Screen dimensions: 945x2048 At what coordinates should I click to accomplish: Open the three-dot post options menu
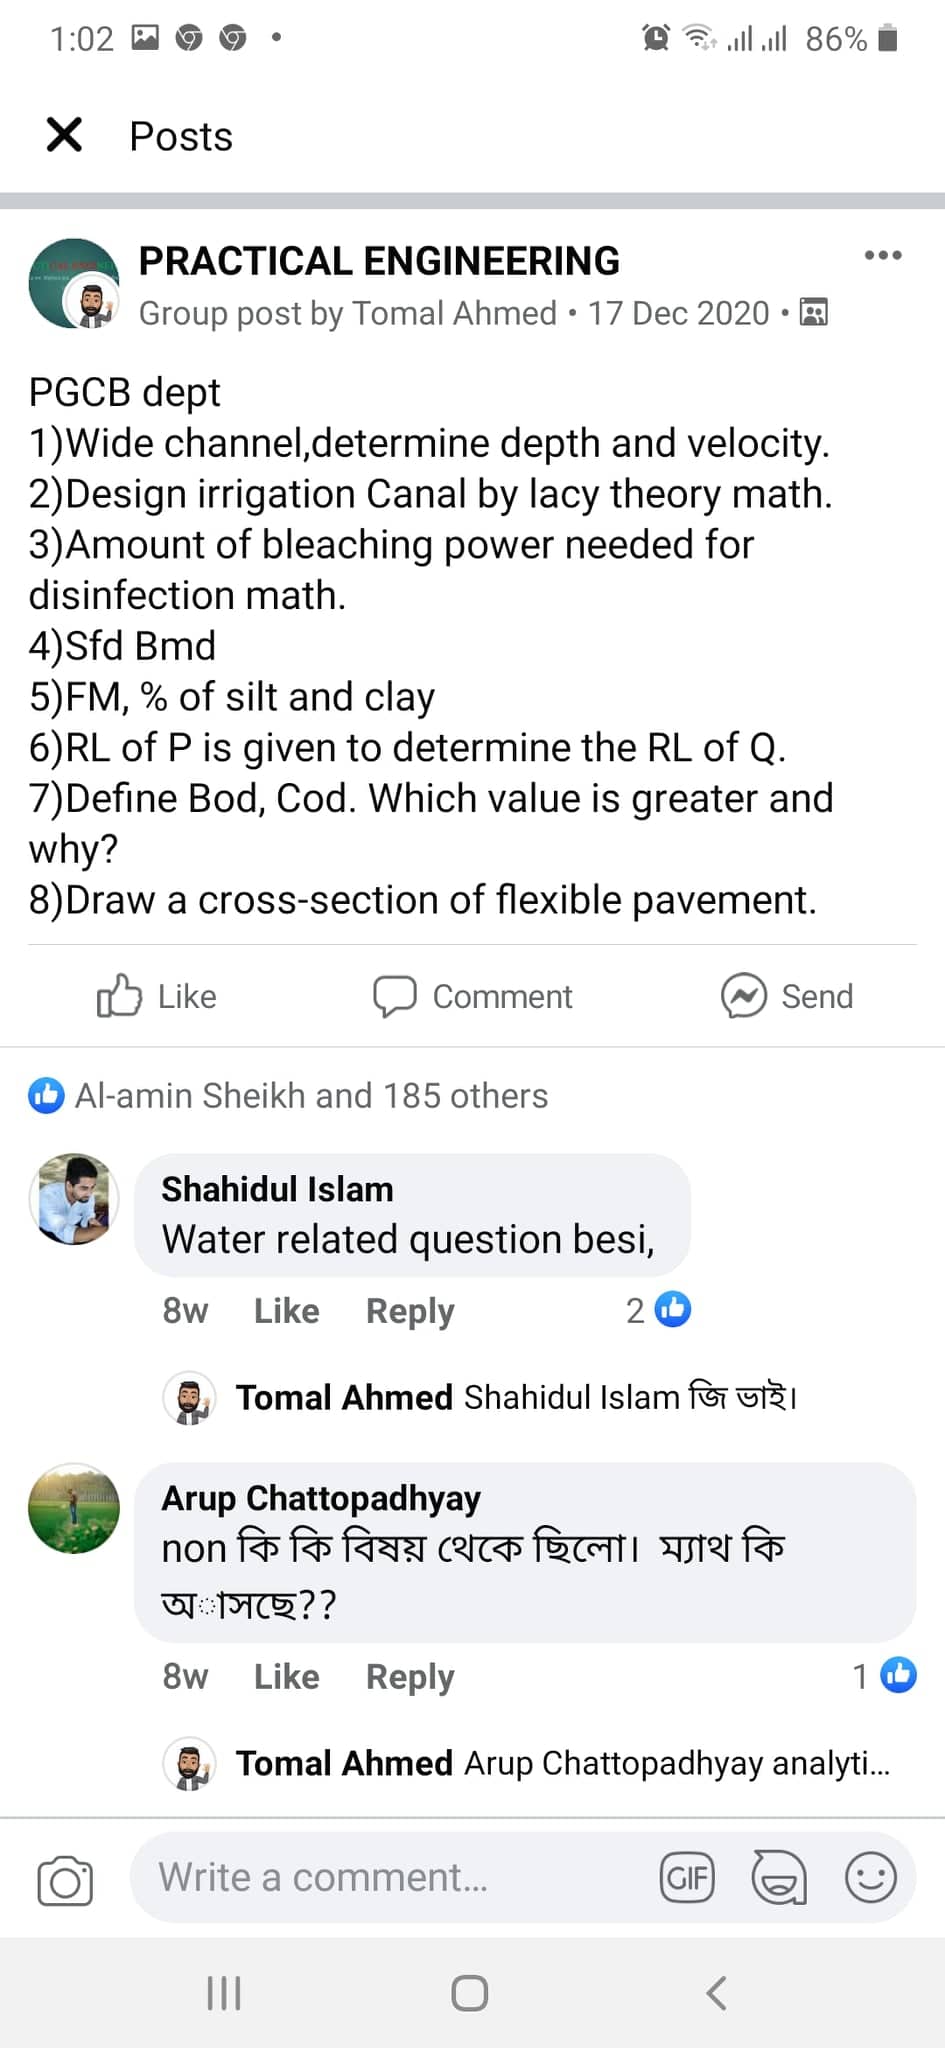[883, 256]
